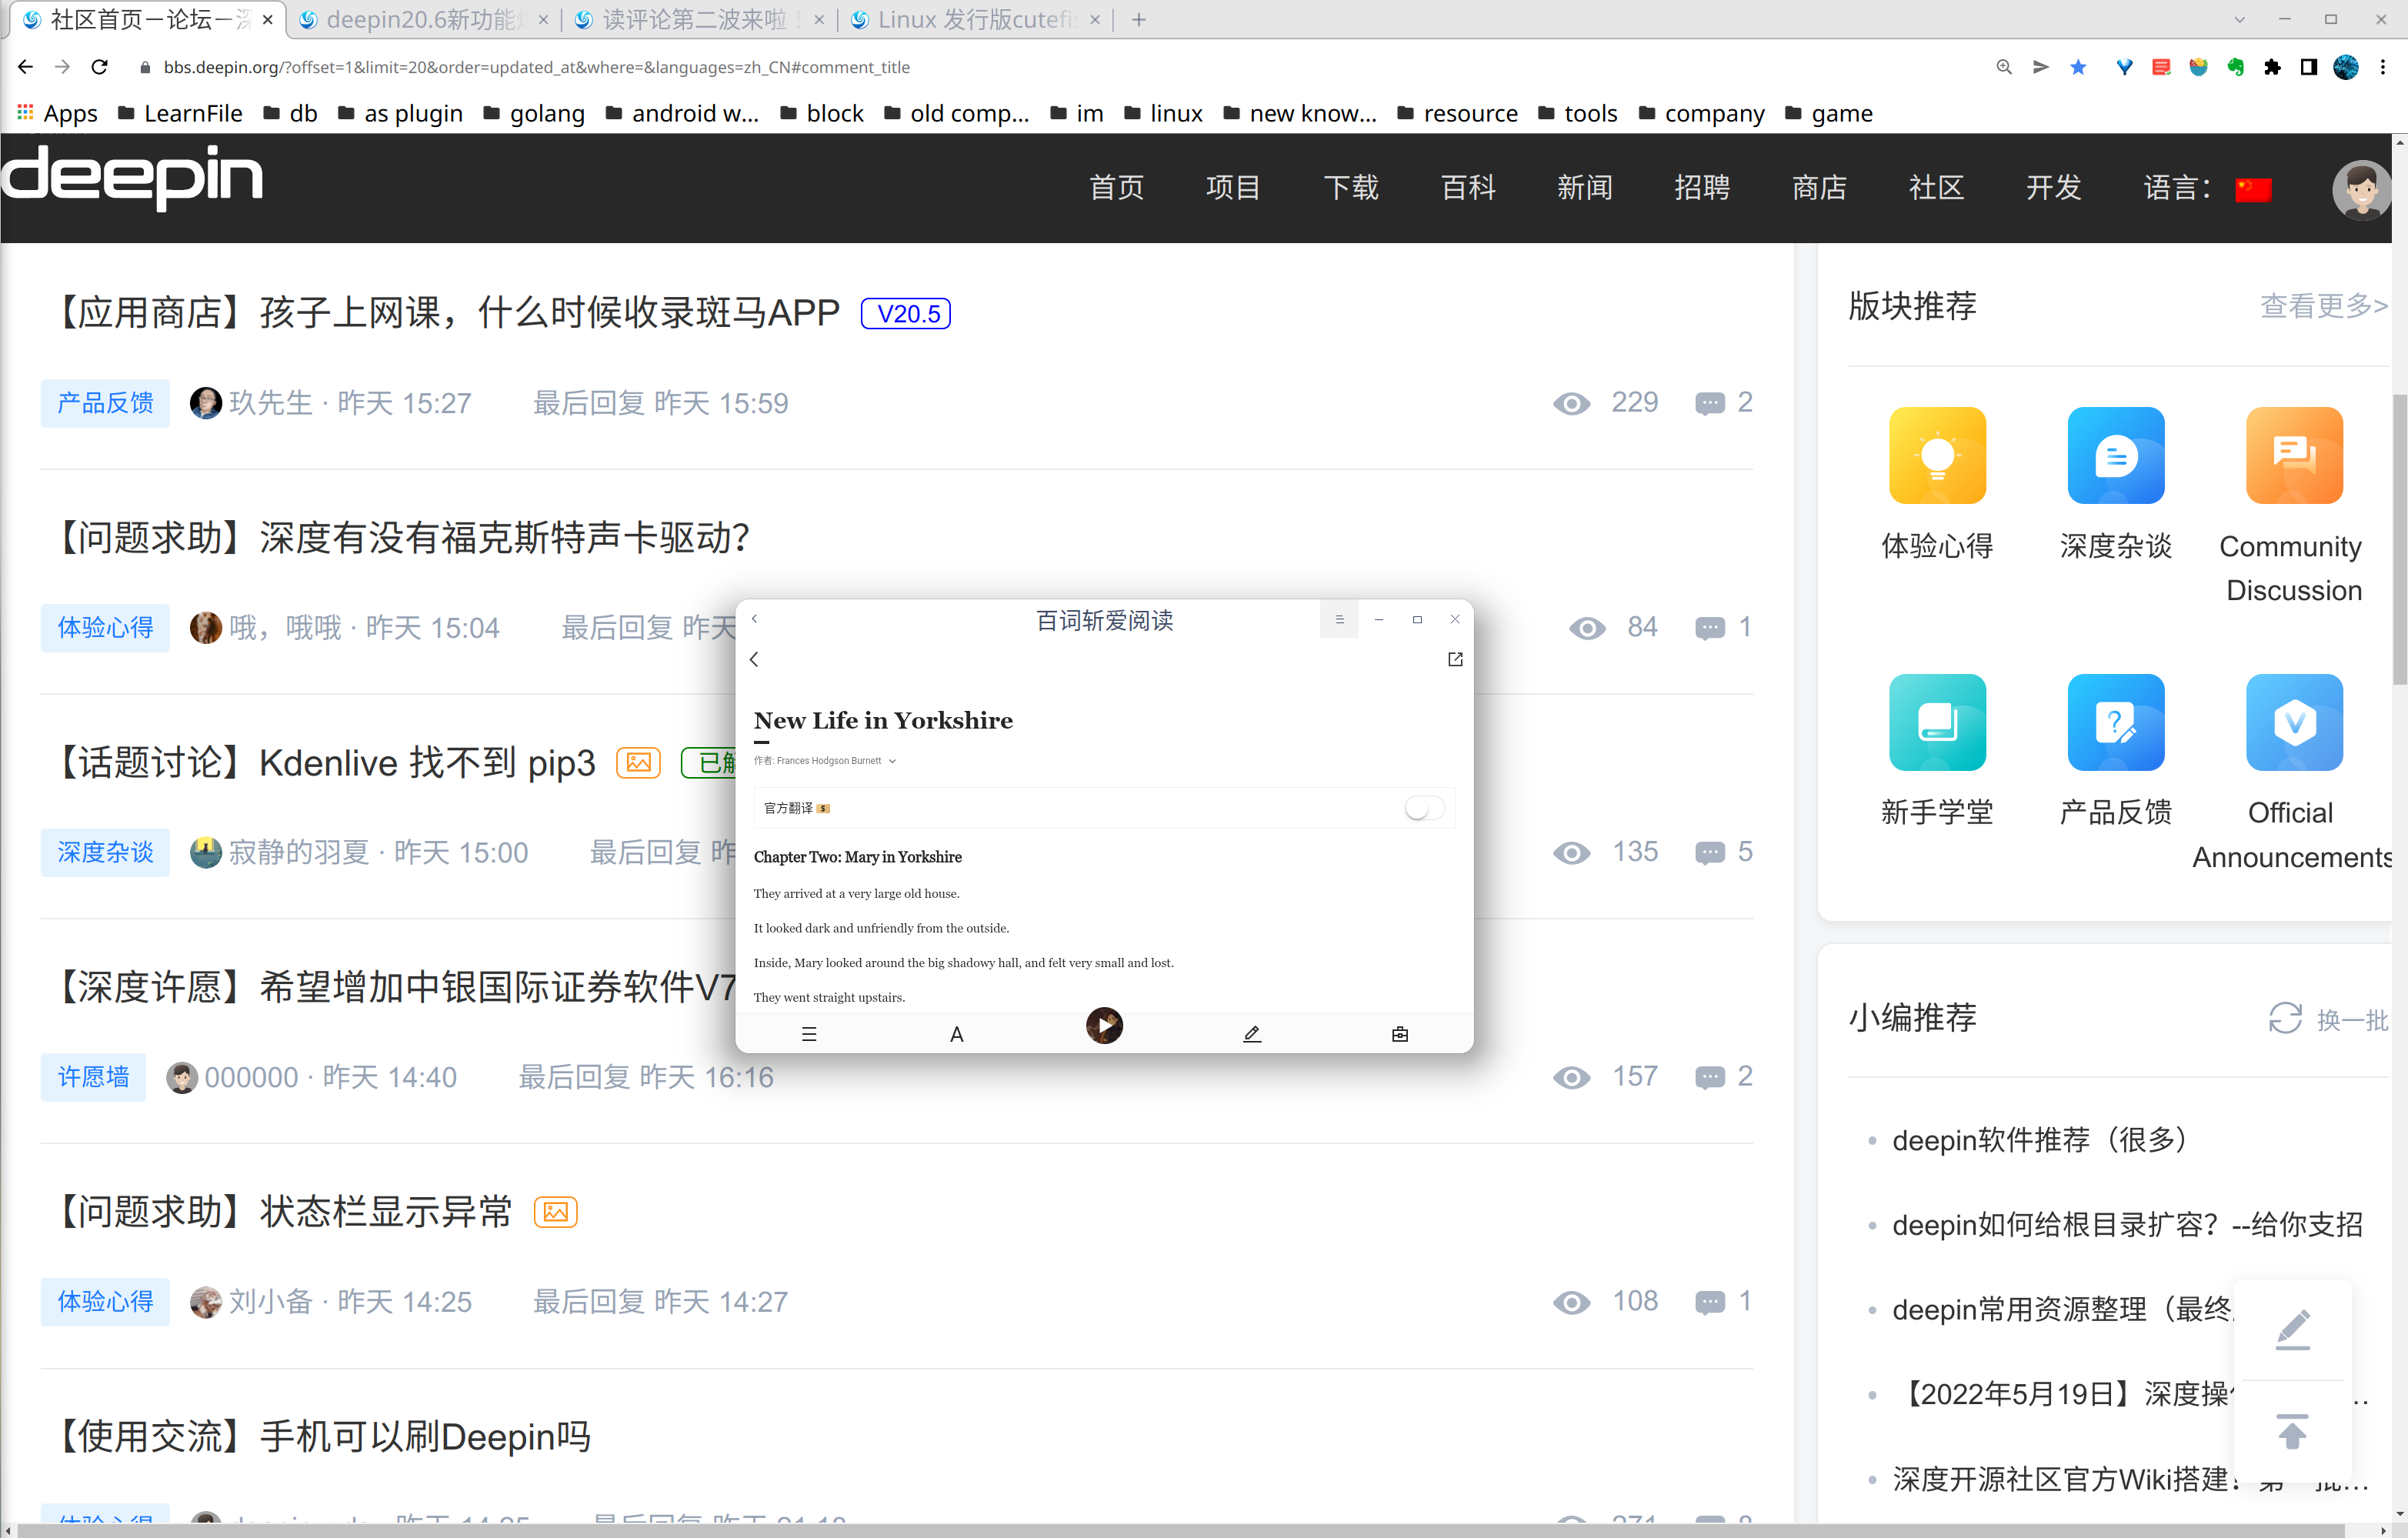The image size is (2408, 1538).
Task: Expand the author Frances Hodgson Burnett details
Action: click(x=893, y=761)
